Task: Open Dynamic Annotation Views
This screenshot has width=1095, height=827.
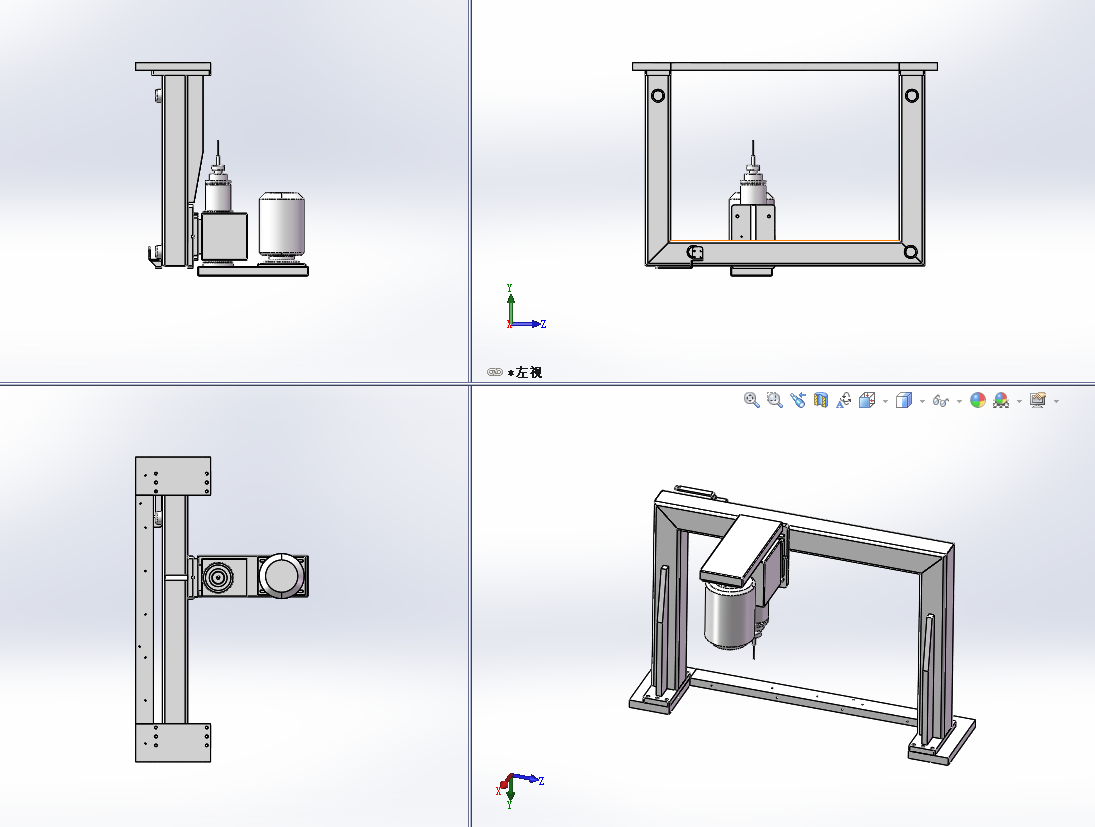Action: coord(844,400)
